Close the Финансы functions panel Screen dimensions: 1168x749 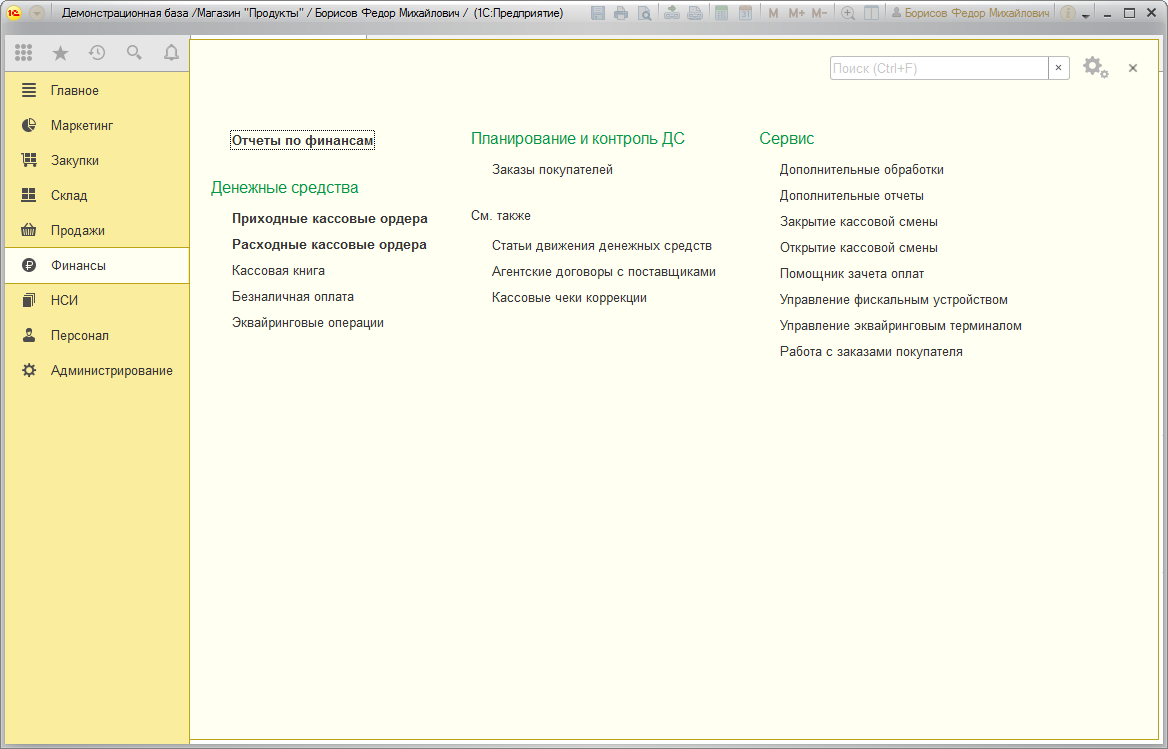coord(1133,68)
